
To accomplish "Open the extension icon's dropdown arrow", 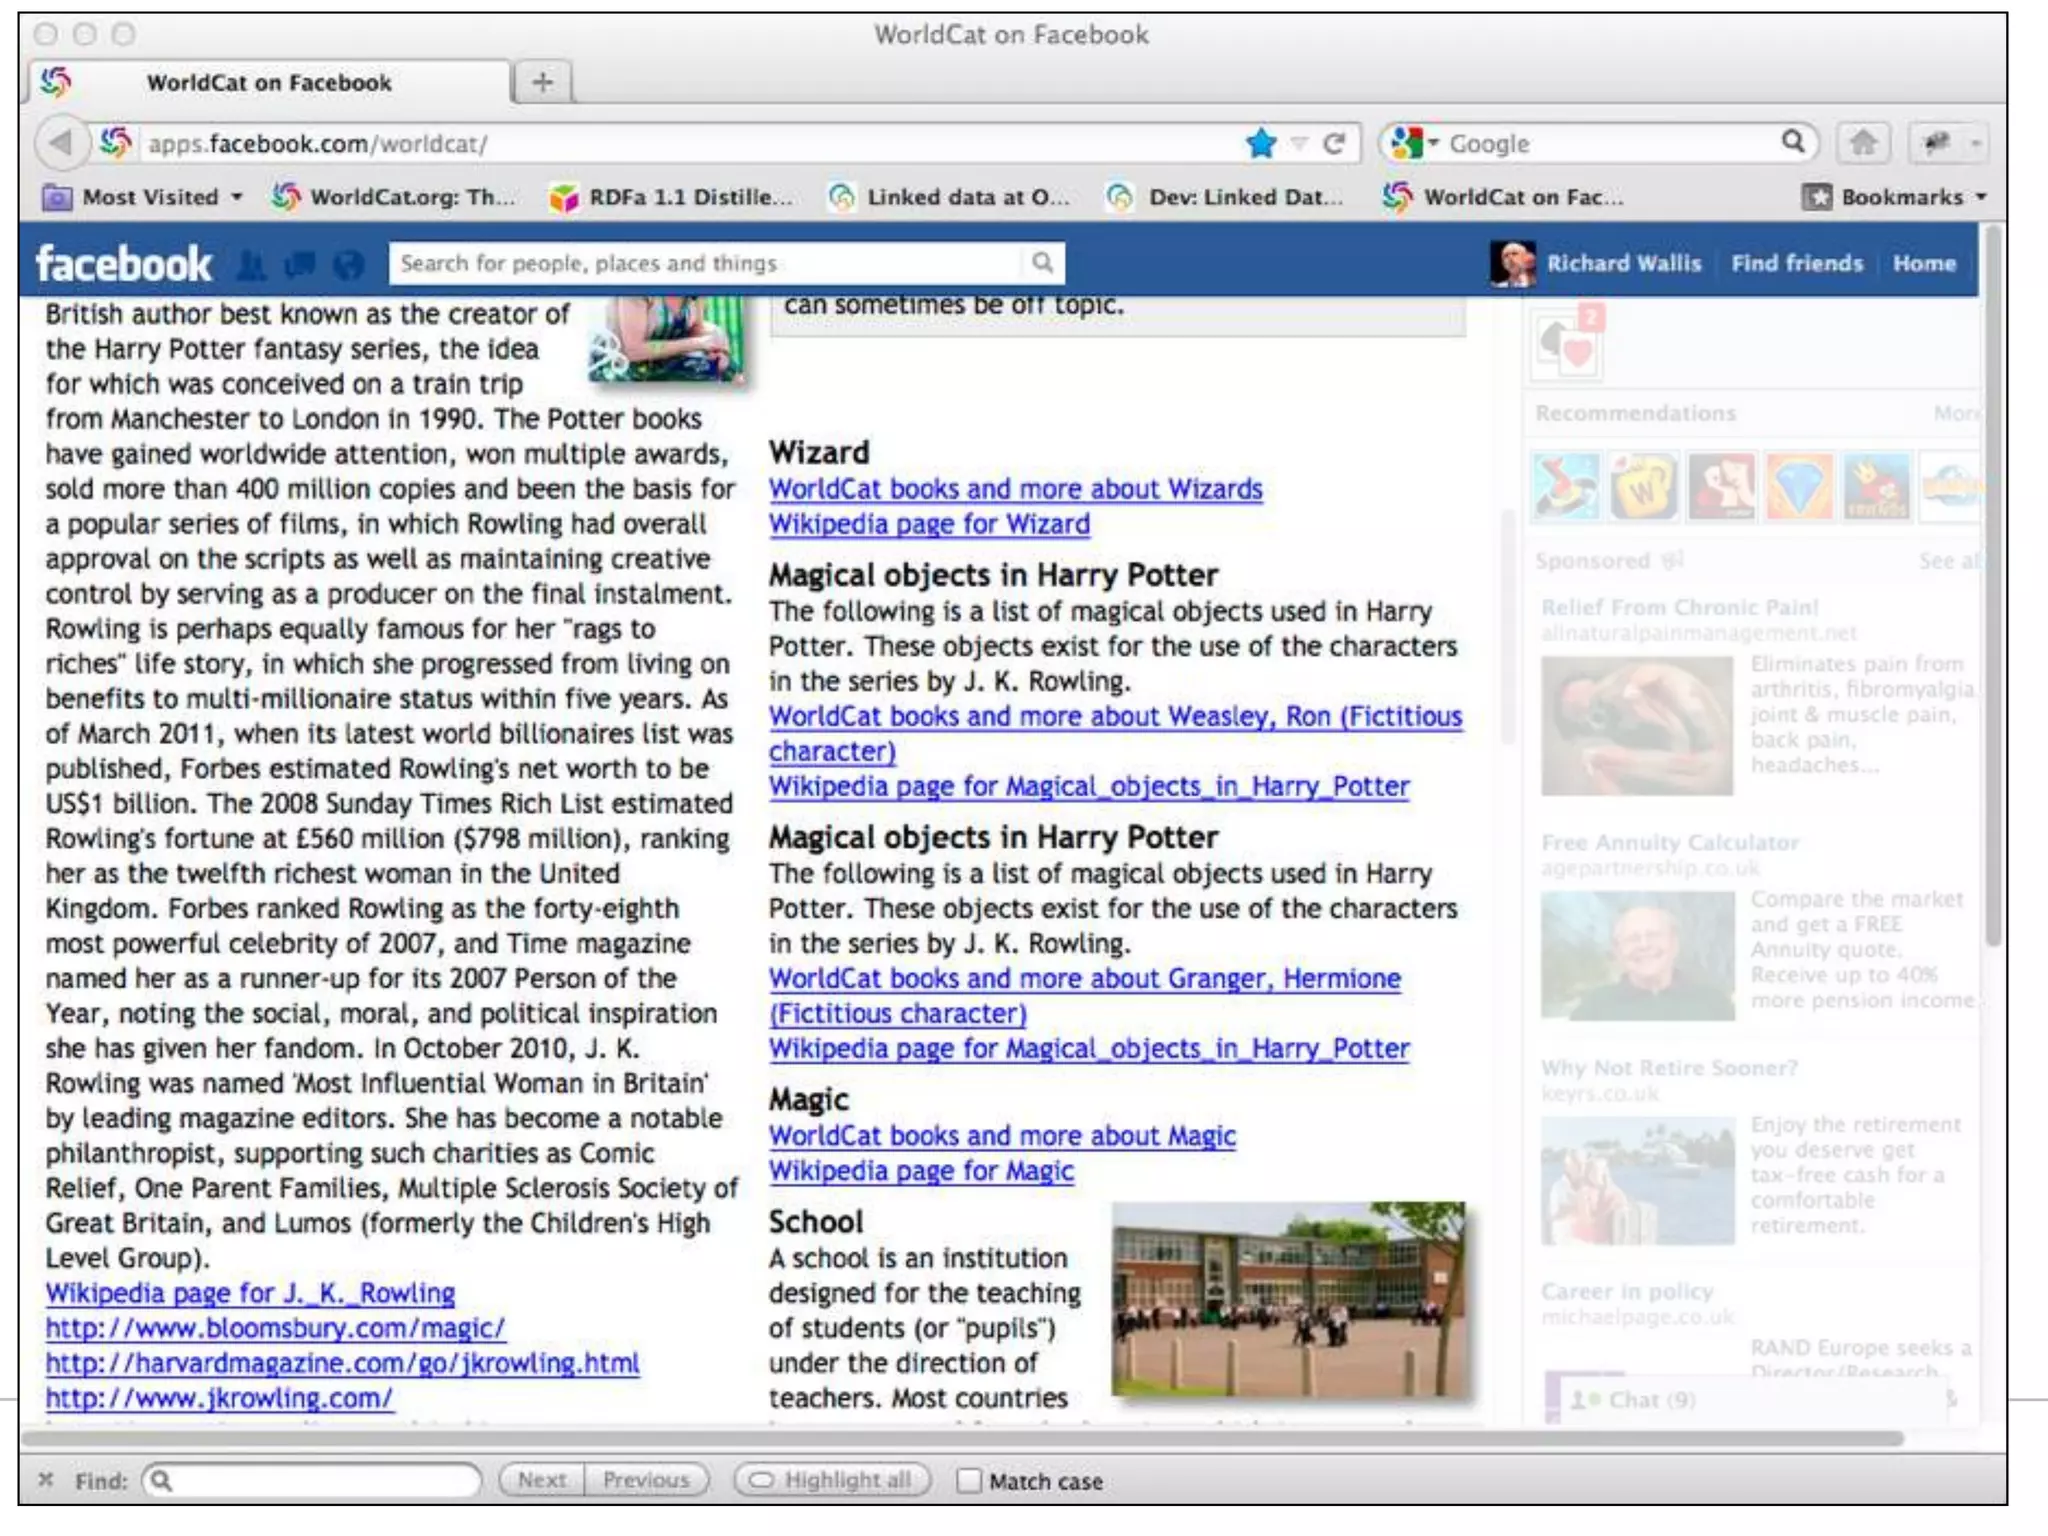I will pos(1975,144).
